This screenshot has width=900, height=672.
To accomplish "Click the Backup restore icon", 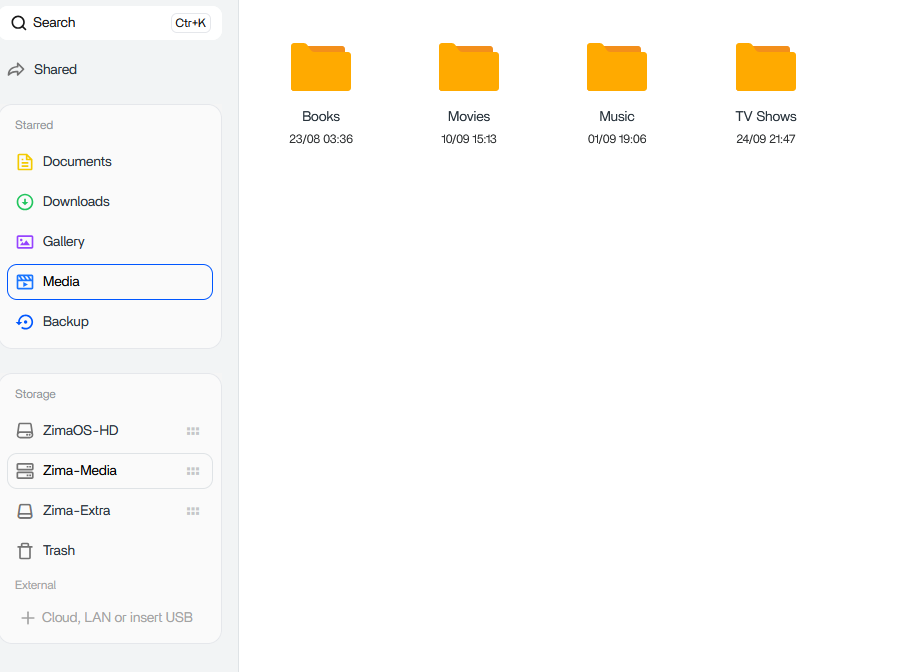I will 25,322.
